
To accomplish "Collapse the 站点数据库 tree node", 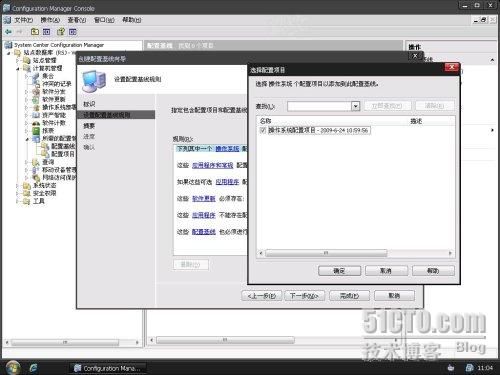I will (9, 53).
